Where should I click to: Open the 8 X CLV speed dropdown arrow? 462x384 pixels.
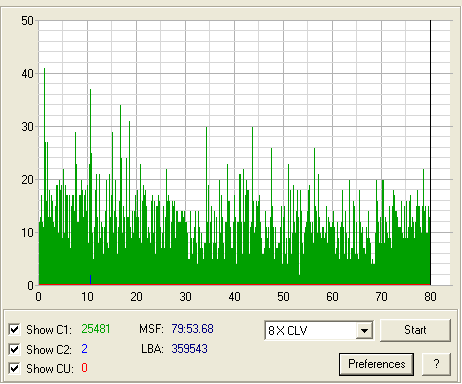(364, 331)
